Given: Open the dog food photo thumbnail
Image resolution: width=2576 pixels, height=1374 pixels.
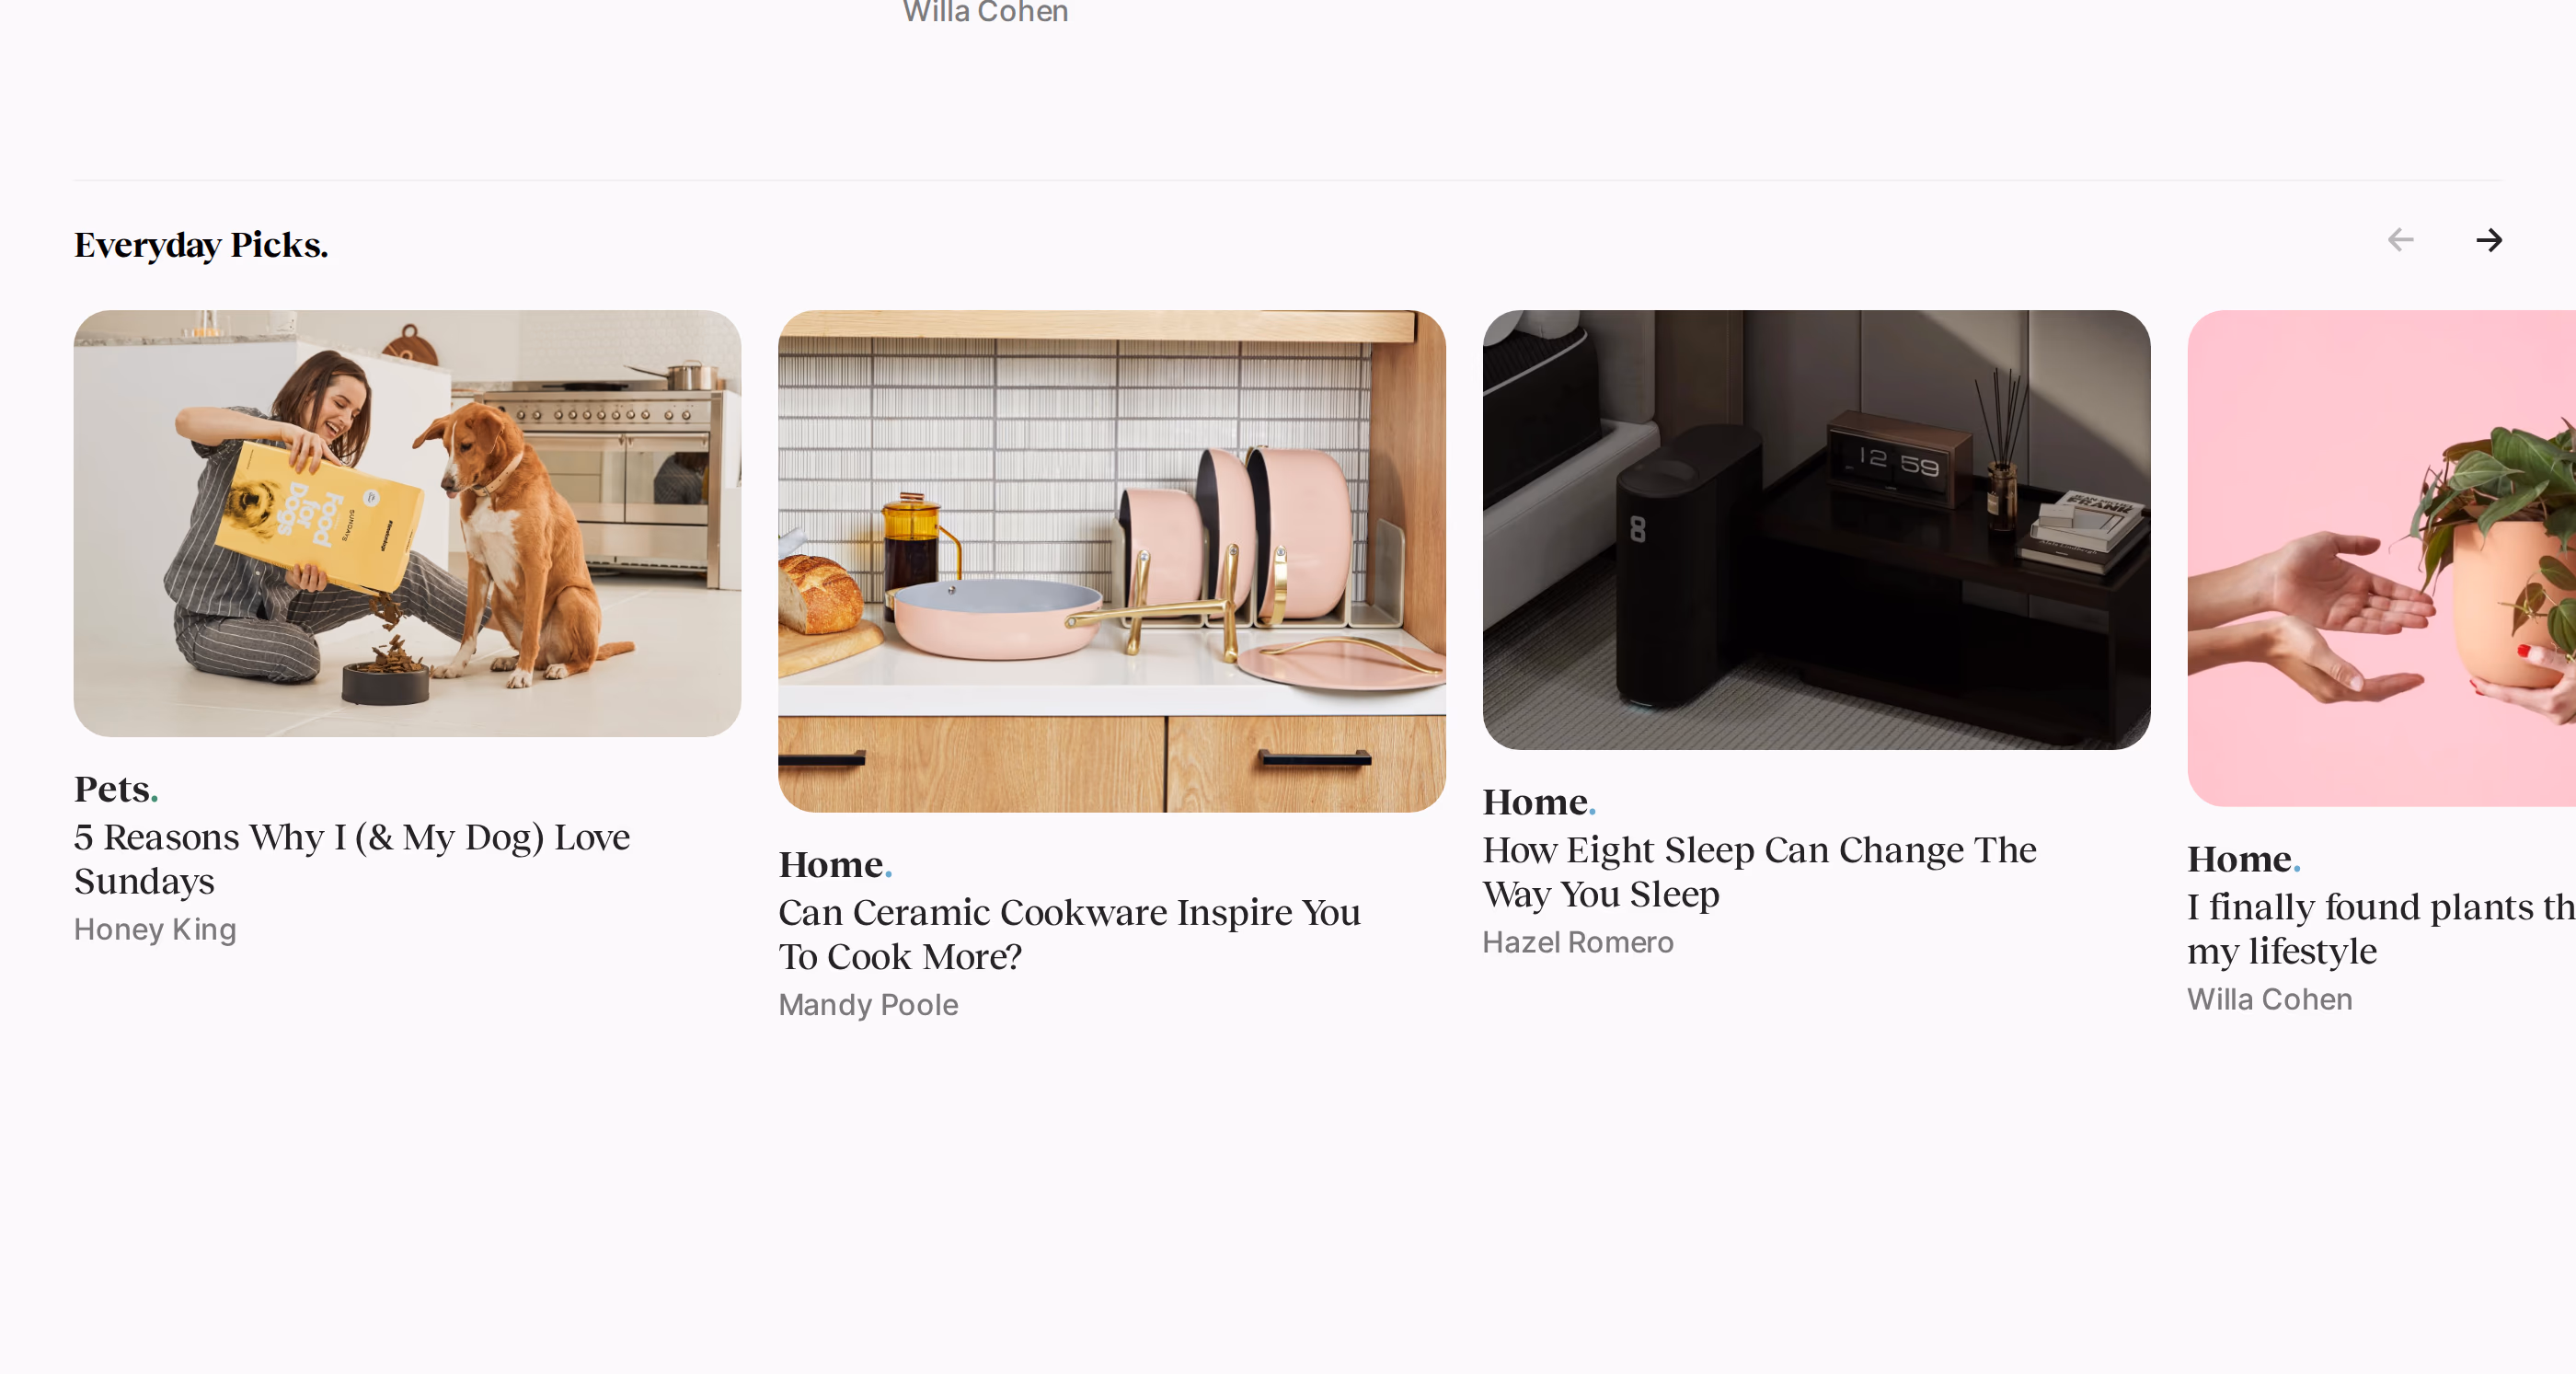Looking at the screenshot, I should tap(407, 523).
